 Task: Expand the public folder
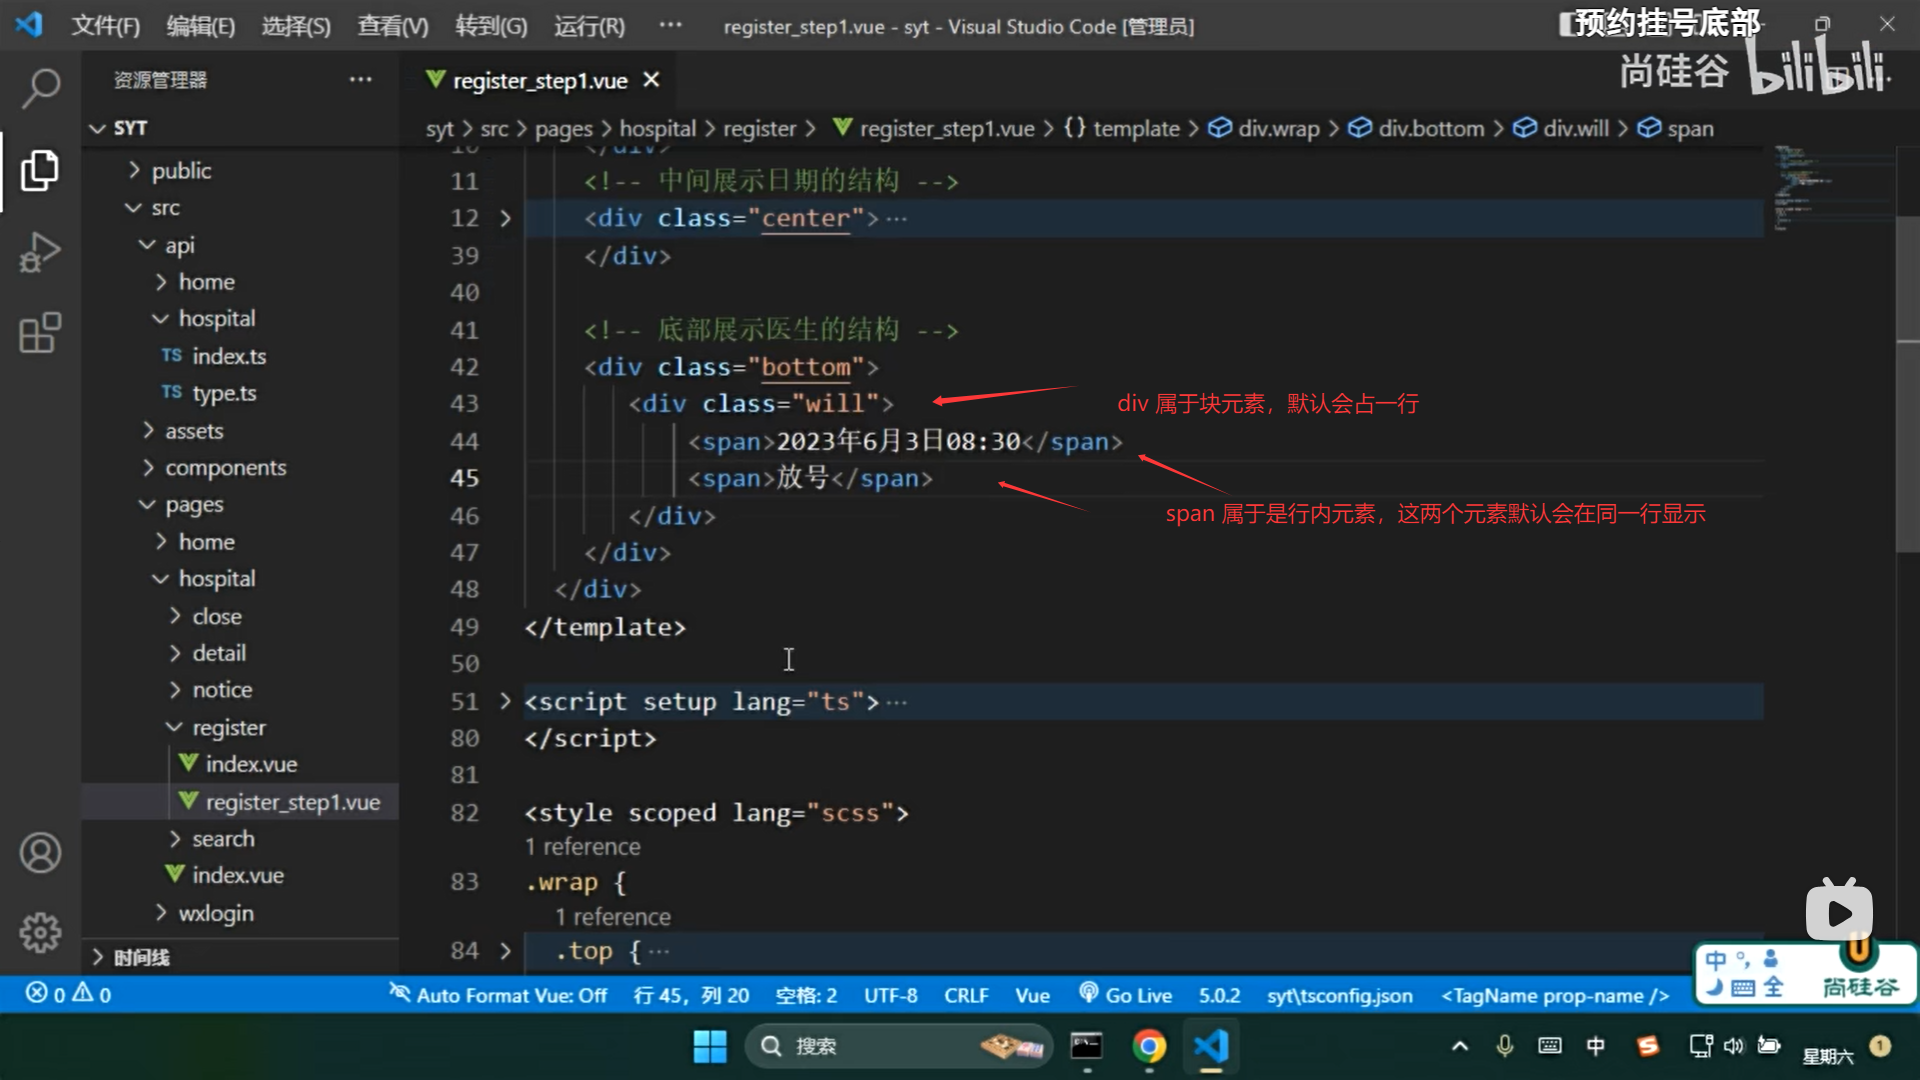[x=181, y=171]
